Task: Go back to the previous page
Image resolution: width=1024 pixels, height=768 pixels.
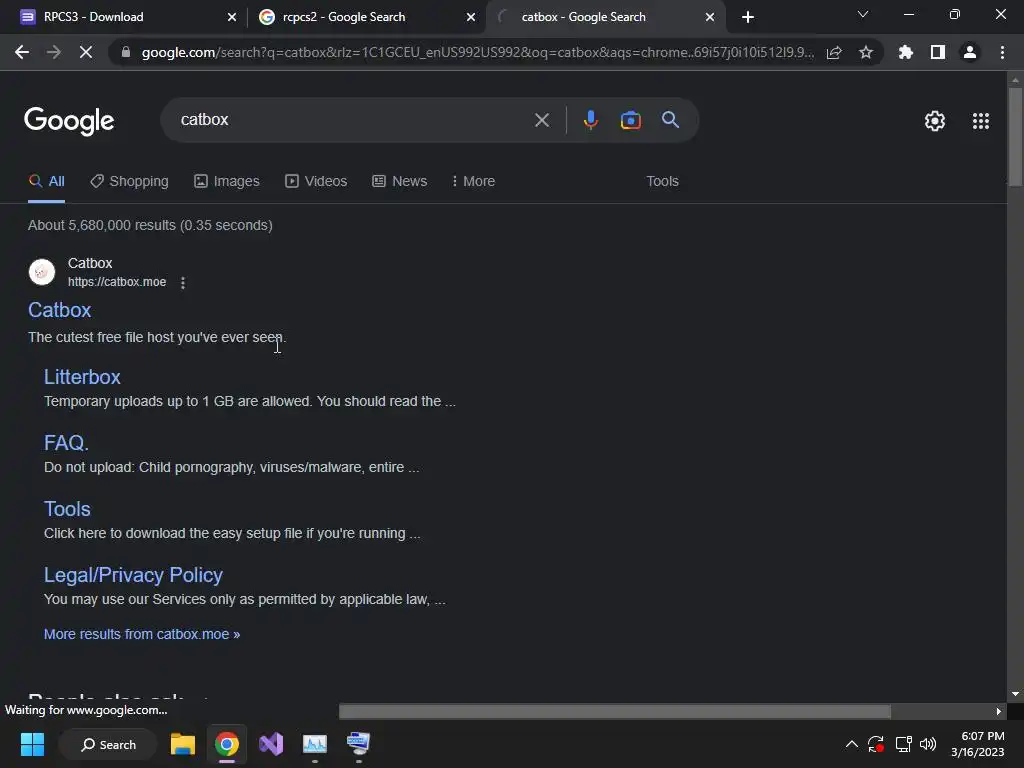Action: pyautogui.click(x=22, y=52)
